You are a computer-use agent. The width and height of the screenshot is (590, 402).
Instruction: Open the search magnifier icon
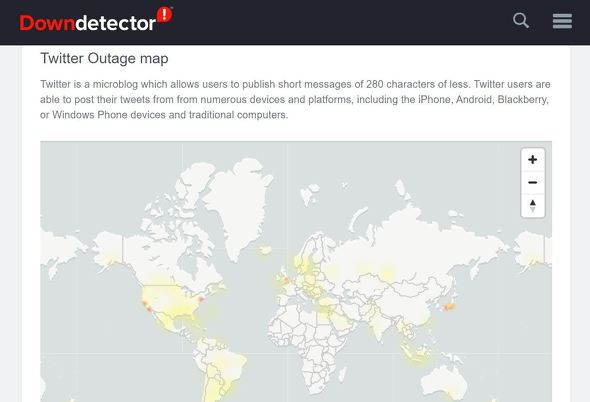point(521,20)
